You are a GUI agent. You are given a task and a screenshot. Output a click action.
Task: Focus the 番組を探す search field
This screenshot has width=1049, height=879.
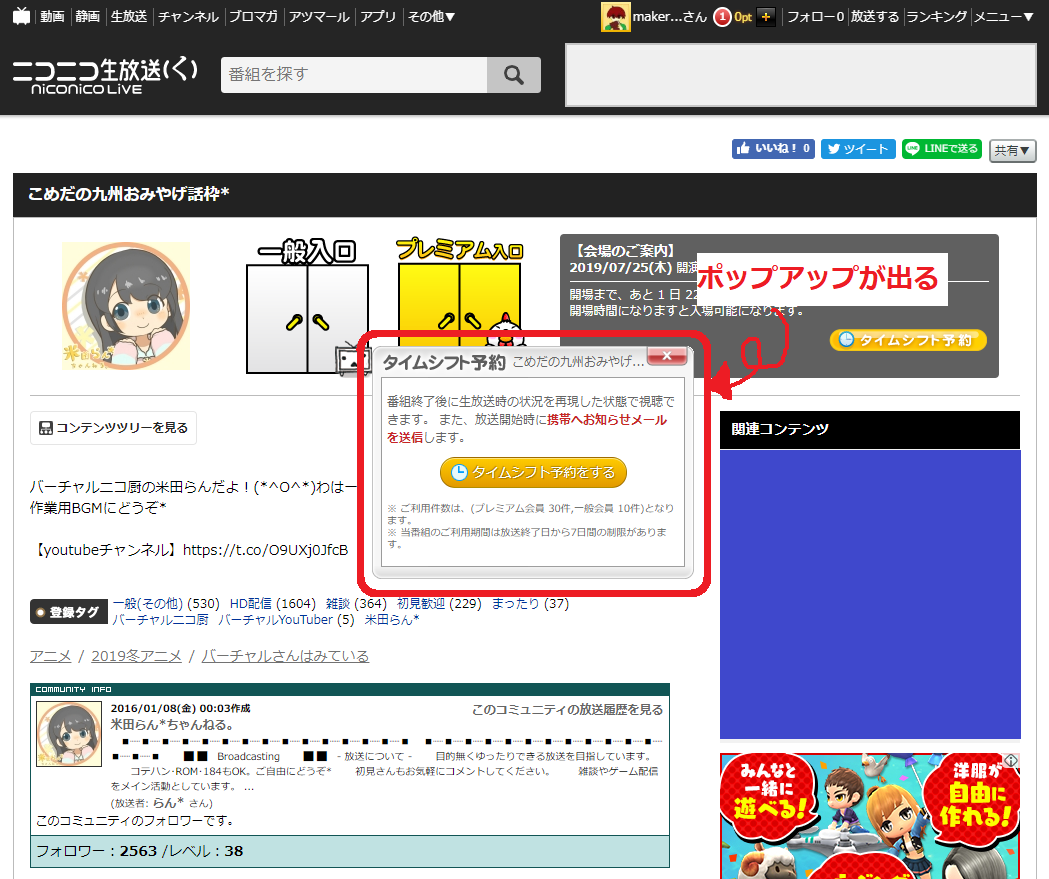[354, 74]
